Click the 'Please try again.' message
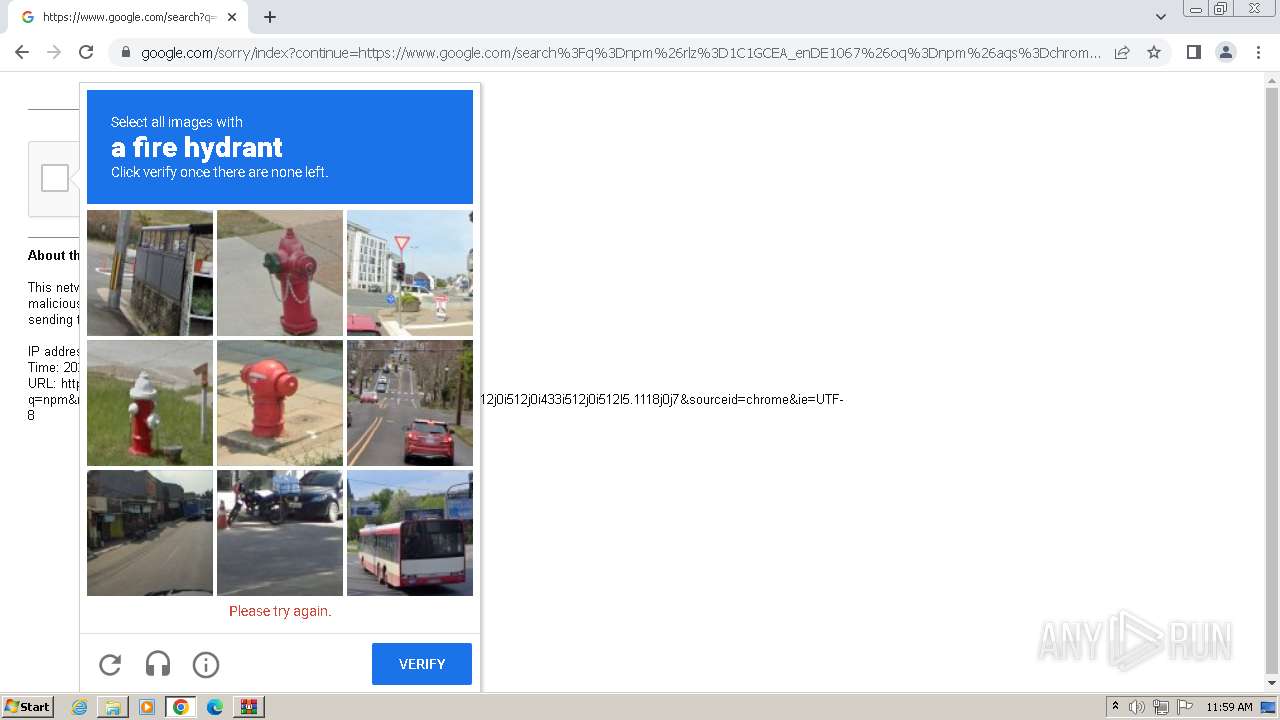This screenshot has width=1280, height=720. click(280, 611)
